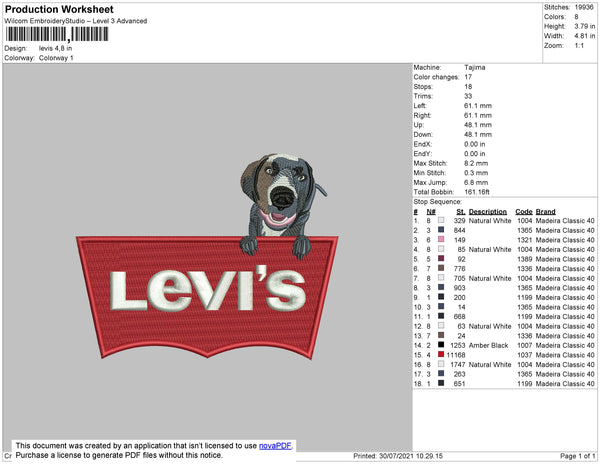Click the Brand column header
The image size is (600, 464).
[546, 212]
